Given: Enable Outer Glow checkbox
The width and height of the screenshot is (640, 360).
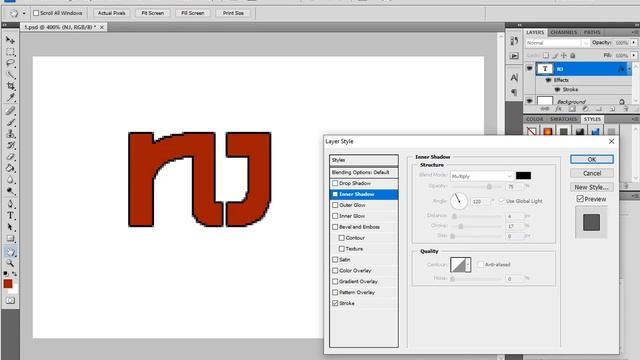Looking at the screenshot, I should [335, 205].
